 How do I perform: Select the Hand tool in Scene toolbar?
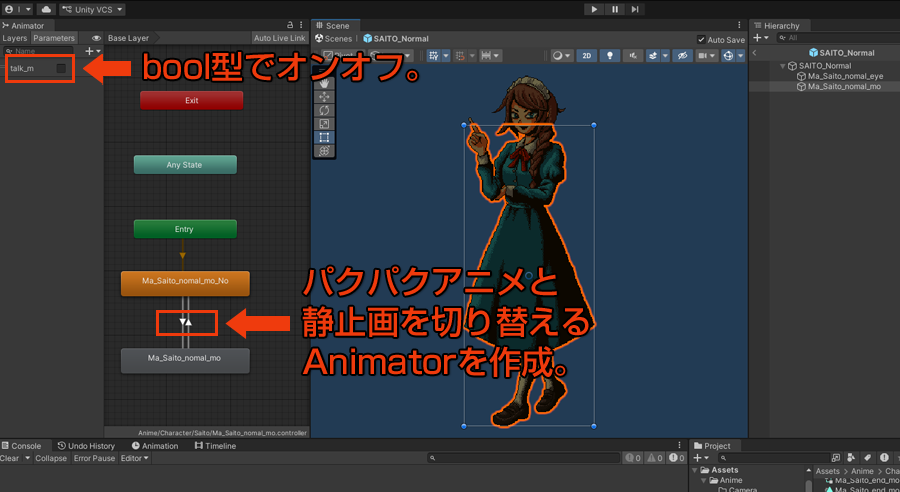(x=324, y=84)
